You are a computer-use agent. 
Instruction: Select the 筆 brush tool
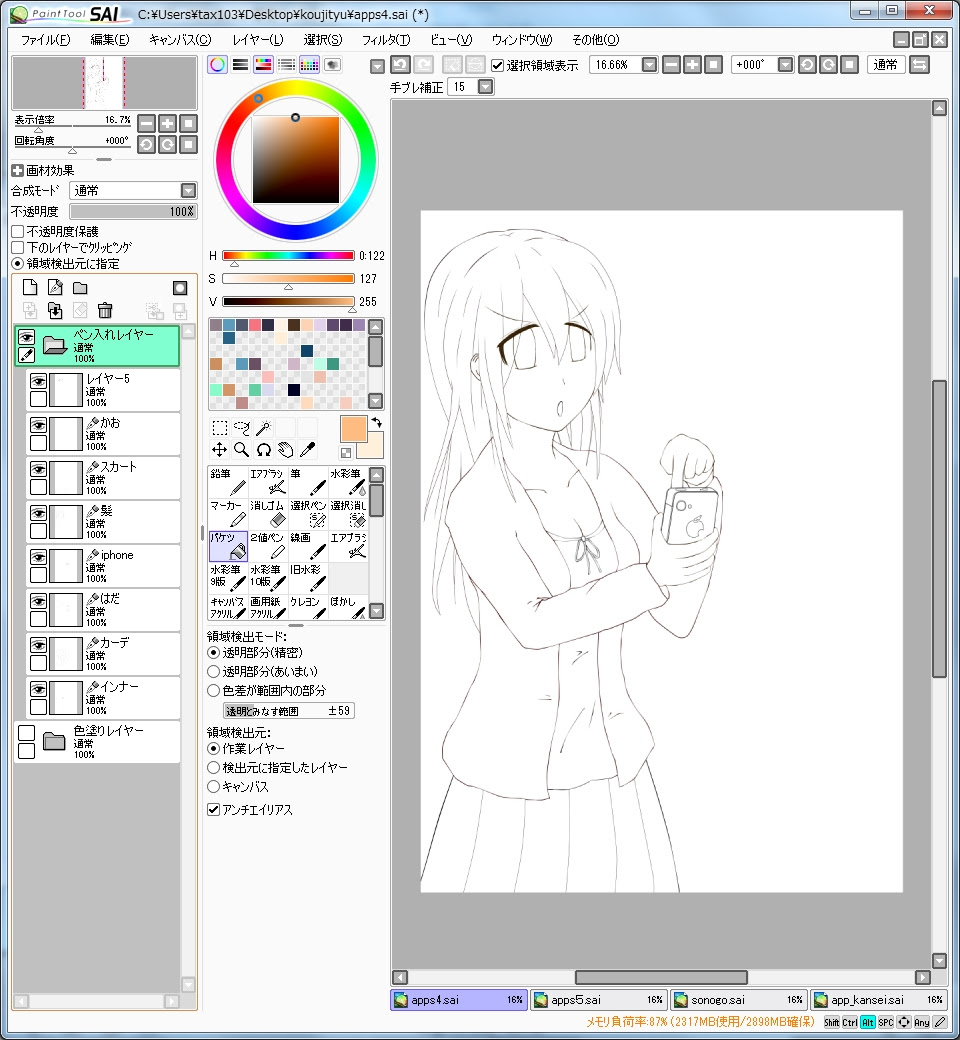[308, 482]
